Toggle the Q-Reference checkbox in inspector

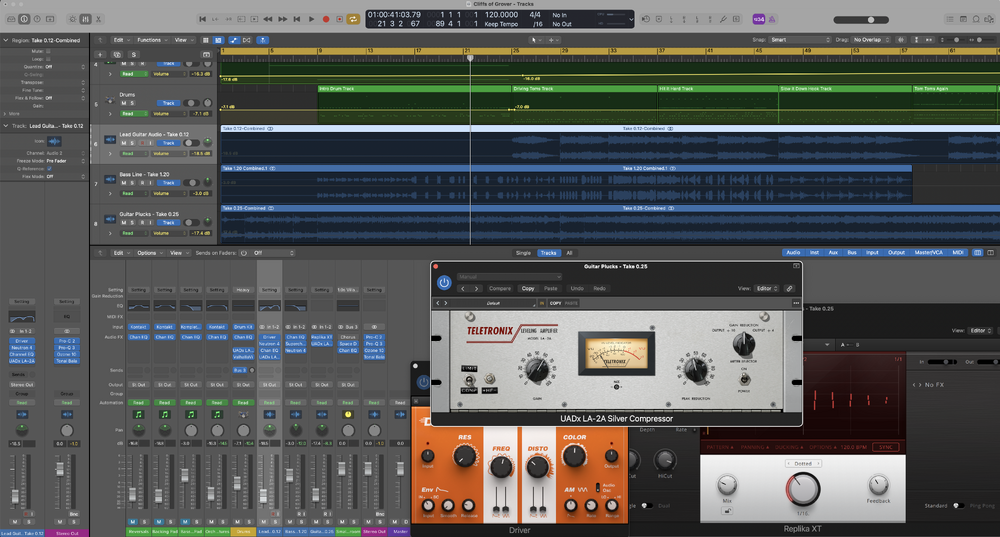pyautogui.click(x=49, y=169)
